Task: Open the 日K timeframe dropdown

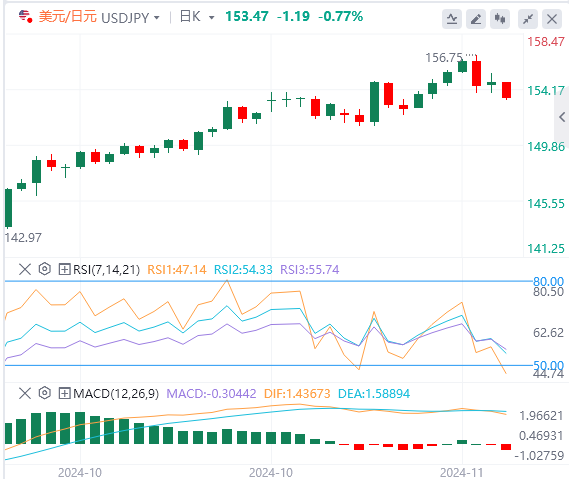Action: click(211, 17)
